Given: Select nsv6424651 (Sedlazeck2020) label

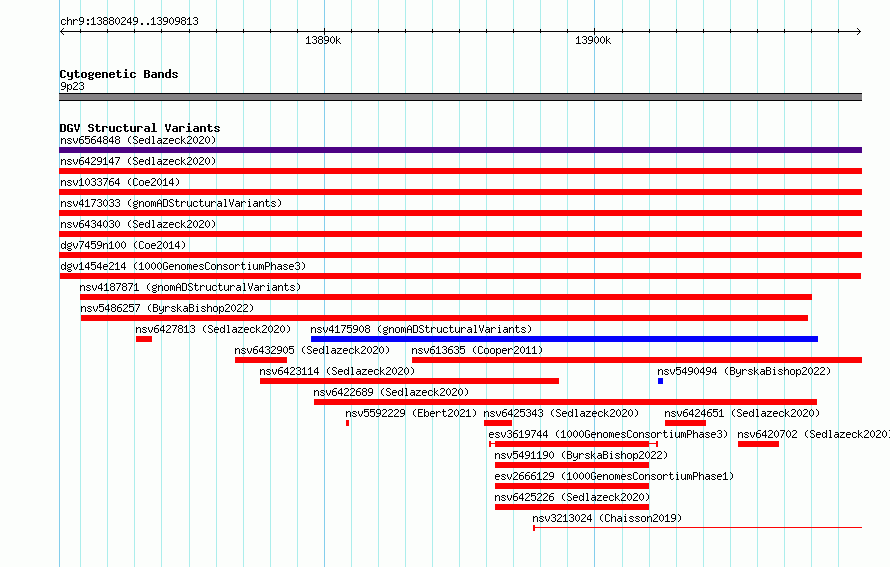Looking at the screenshot, I should pos(742,413).
